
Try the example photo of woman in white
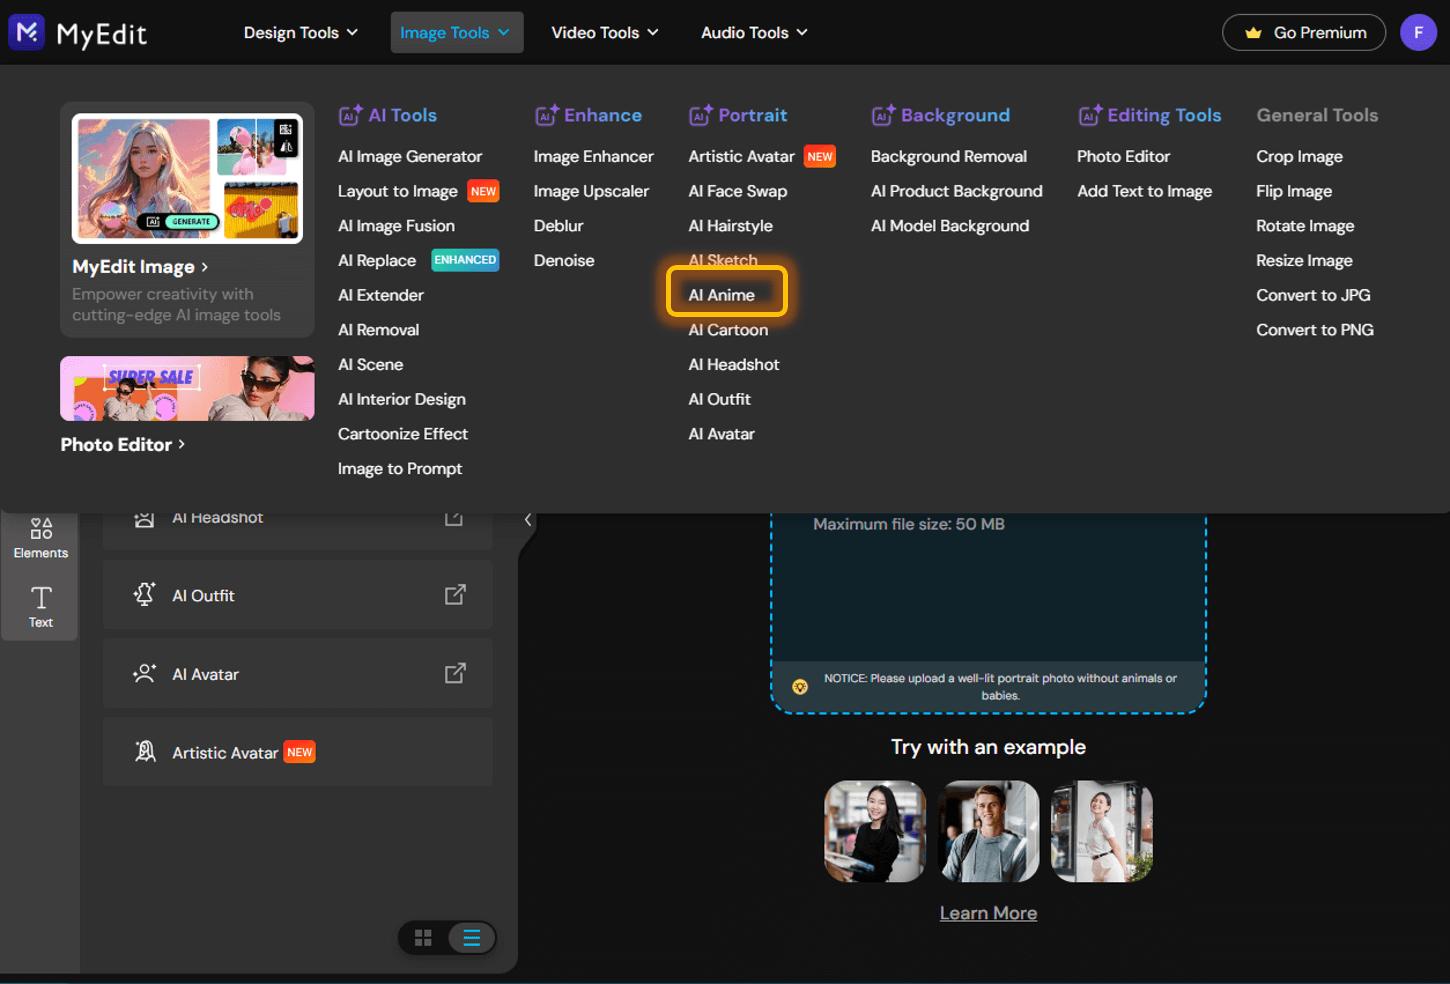tap(1102, 831)
